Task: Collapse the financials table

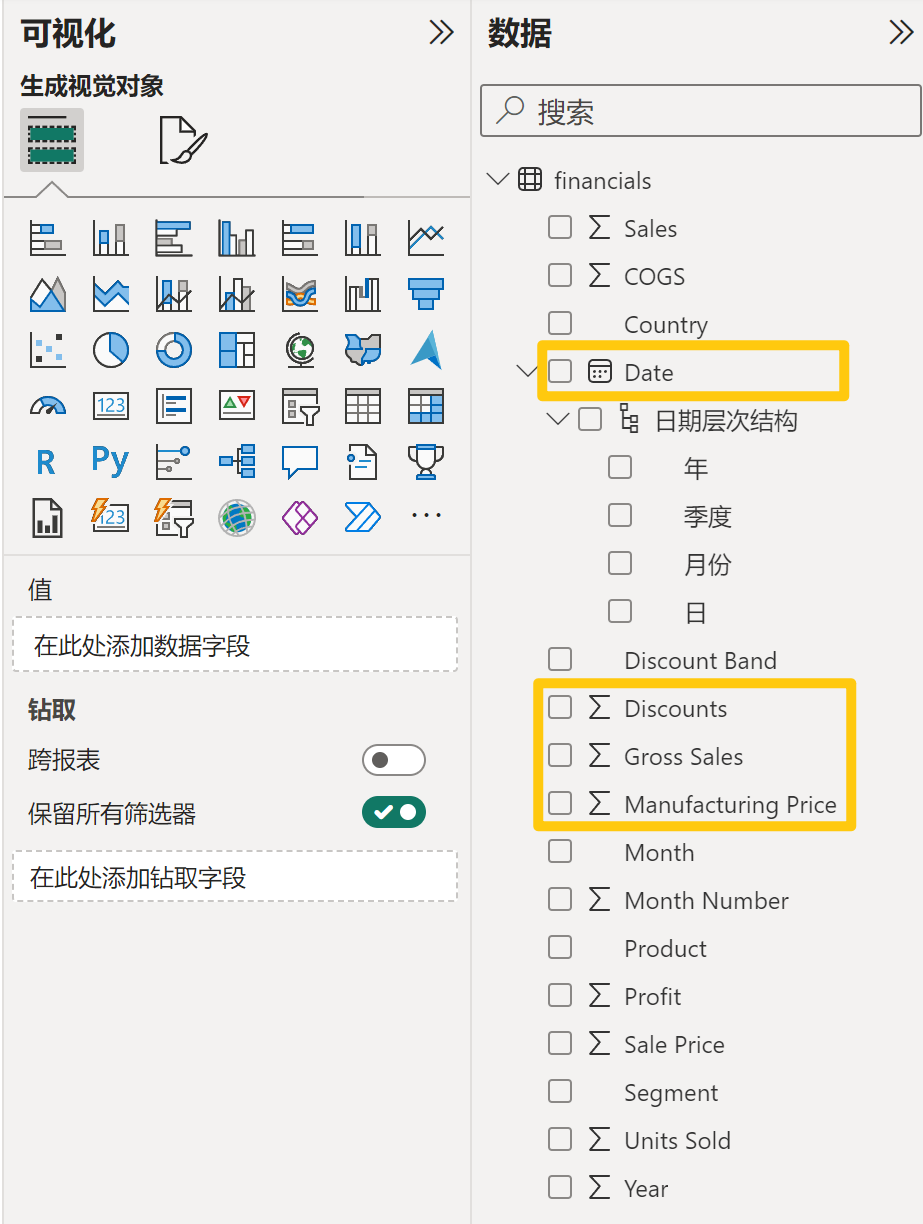Action: click(497, 180)
